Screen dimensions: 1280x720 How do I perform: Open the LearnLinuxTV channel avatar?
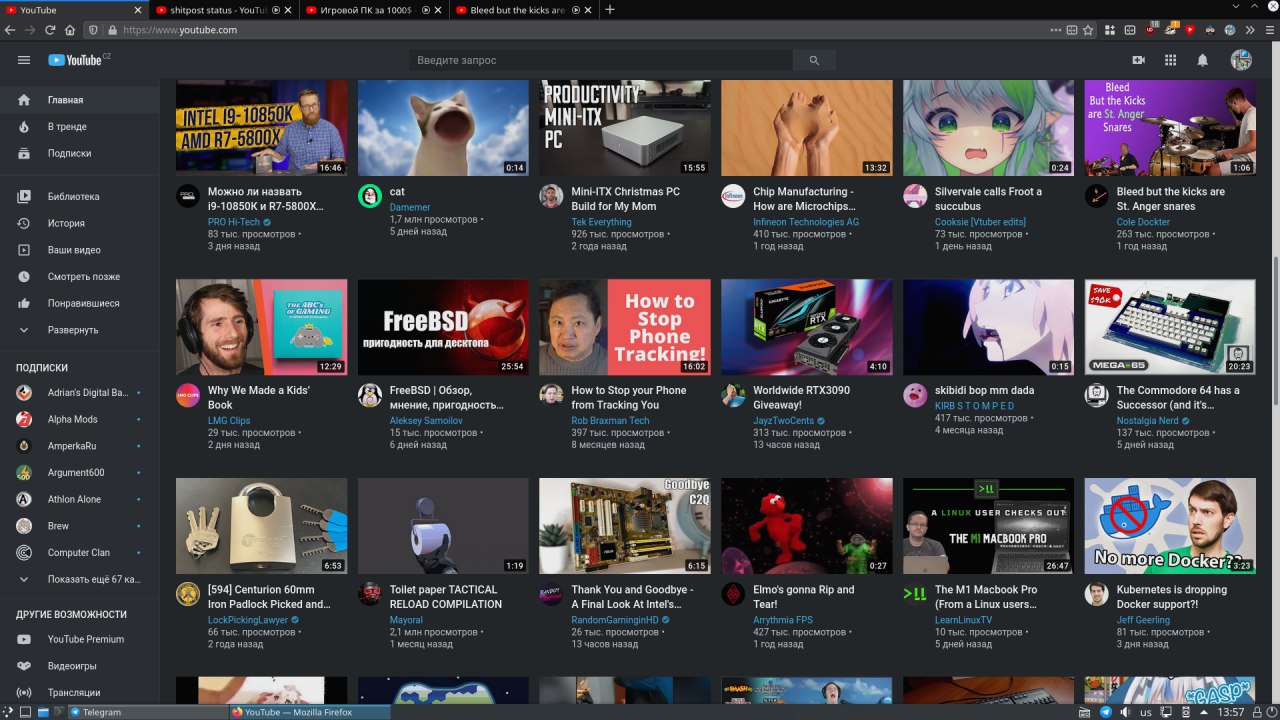click(915, 594)
